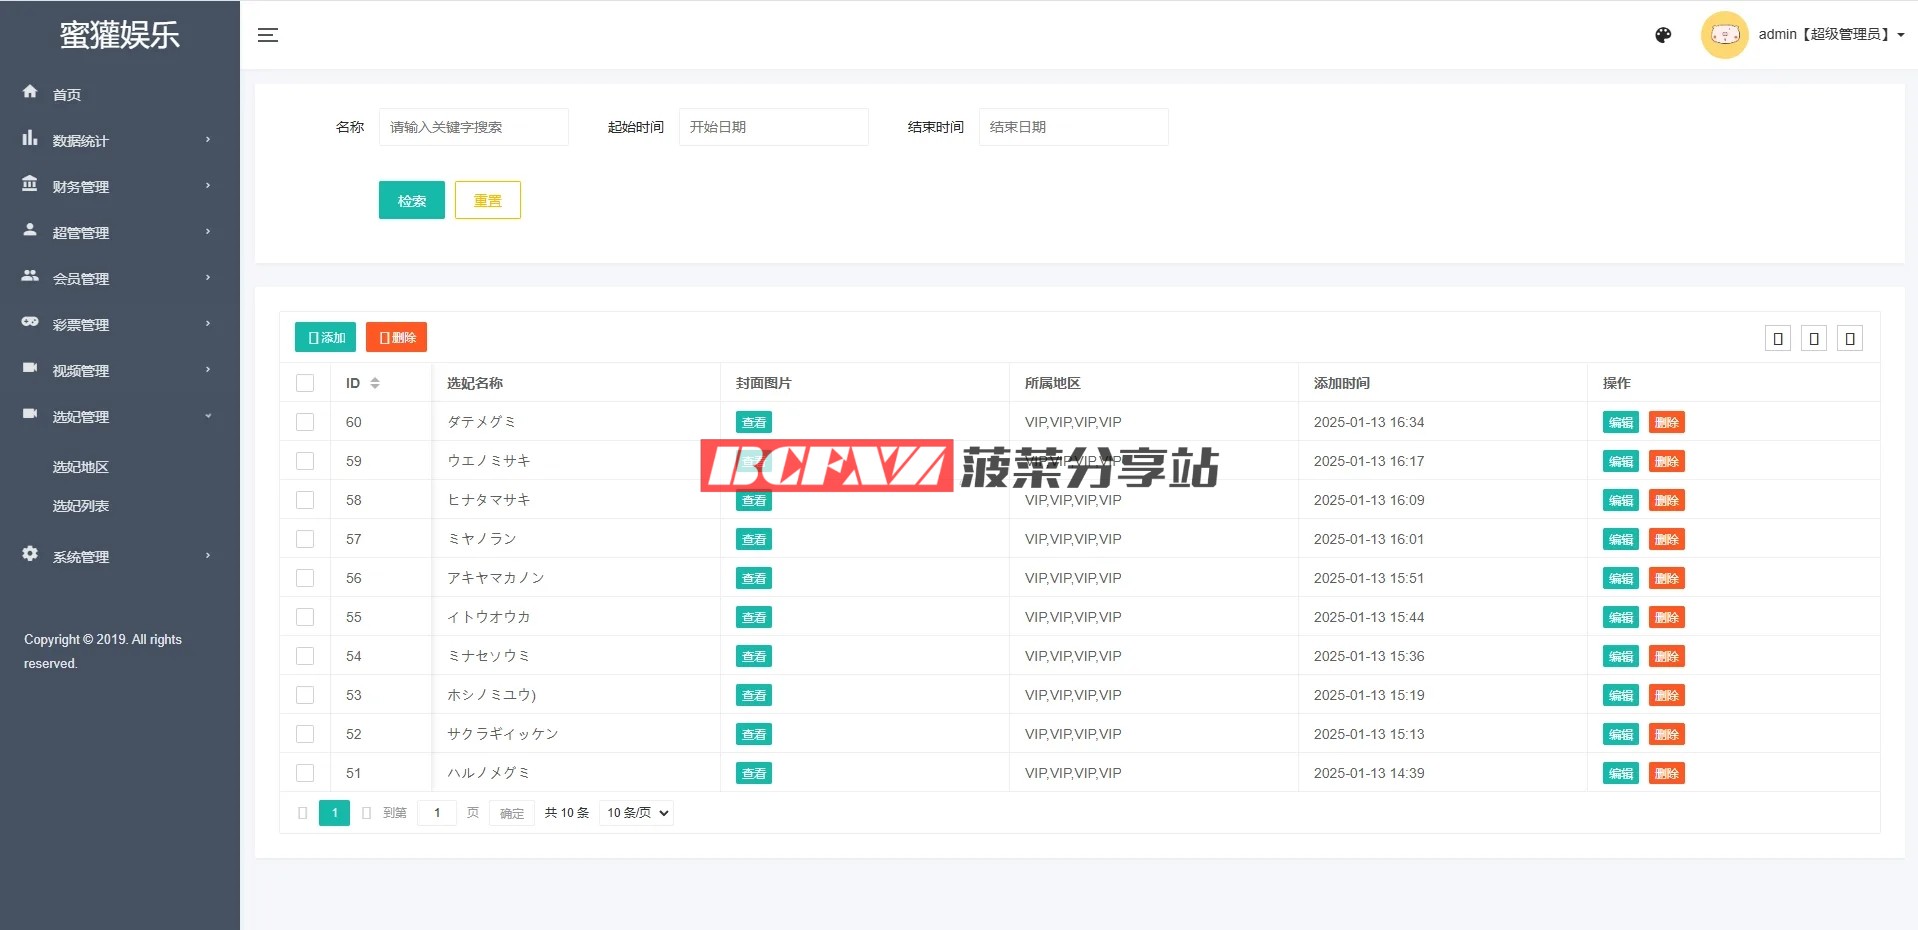The image size is (1918, 930).
Task: Click the gear icon for 系统管理
Action: click(30, 554)
